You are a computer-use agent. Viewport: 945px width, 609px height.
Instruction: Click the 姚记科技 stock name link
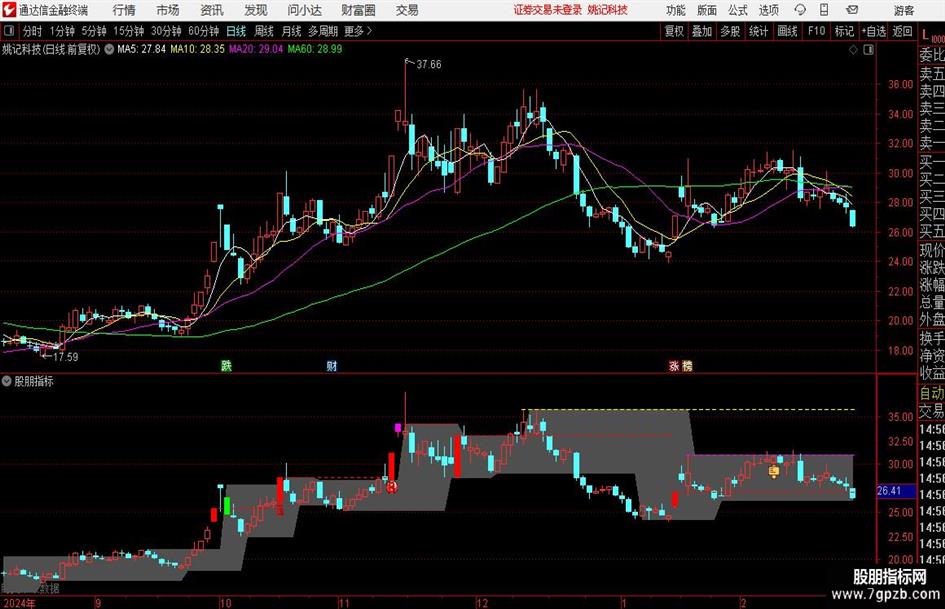point(608,10)
